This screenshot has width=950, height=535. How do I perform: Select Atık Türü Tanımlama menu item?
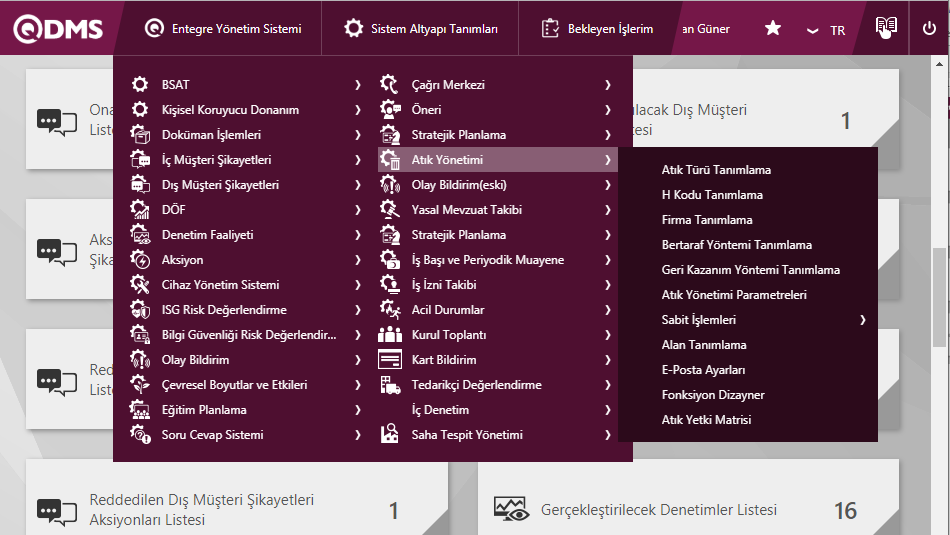716,170
